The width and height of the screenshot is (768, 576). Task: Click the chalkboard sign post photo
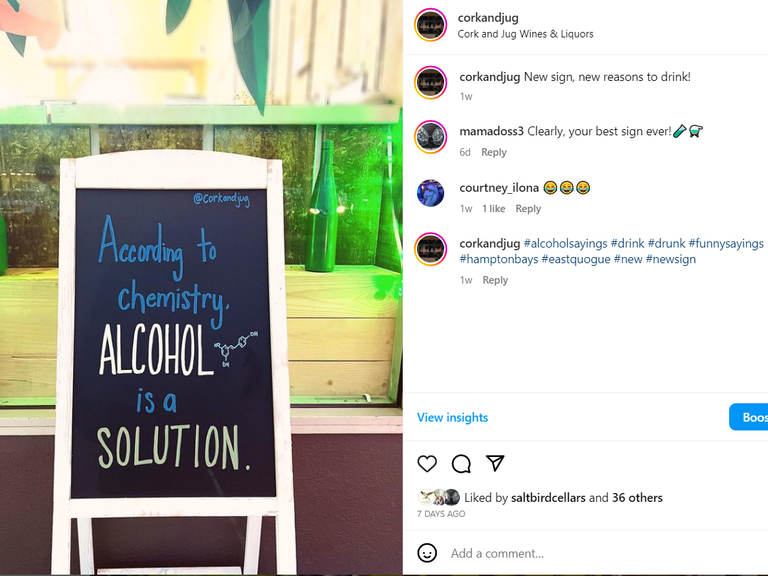(201, 287)
